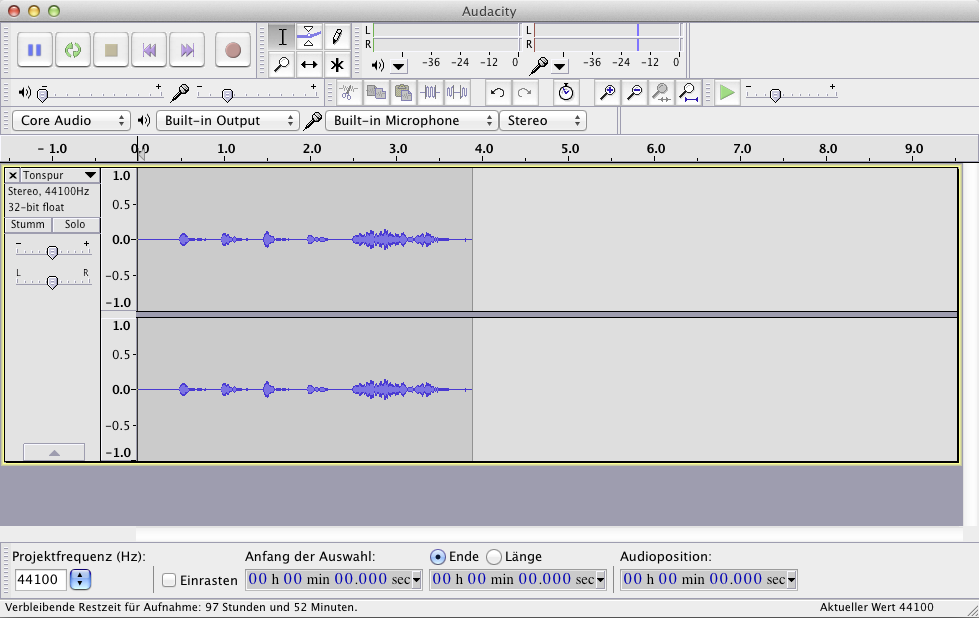
Task: Select the Envelope tool
Action: (x=309, y=37)
